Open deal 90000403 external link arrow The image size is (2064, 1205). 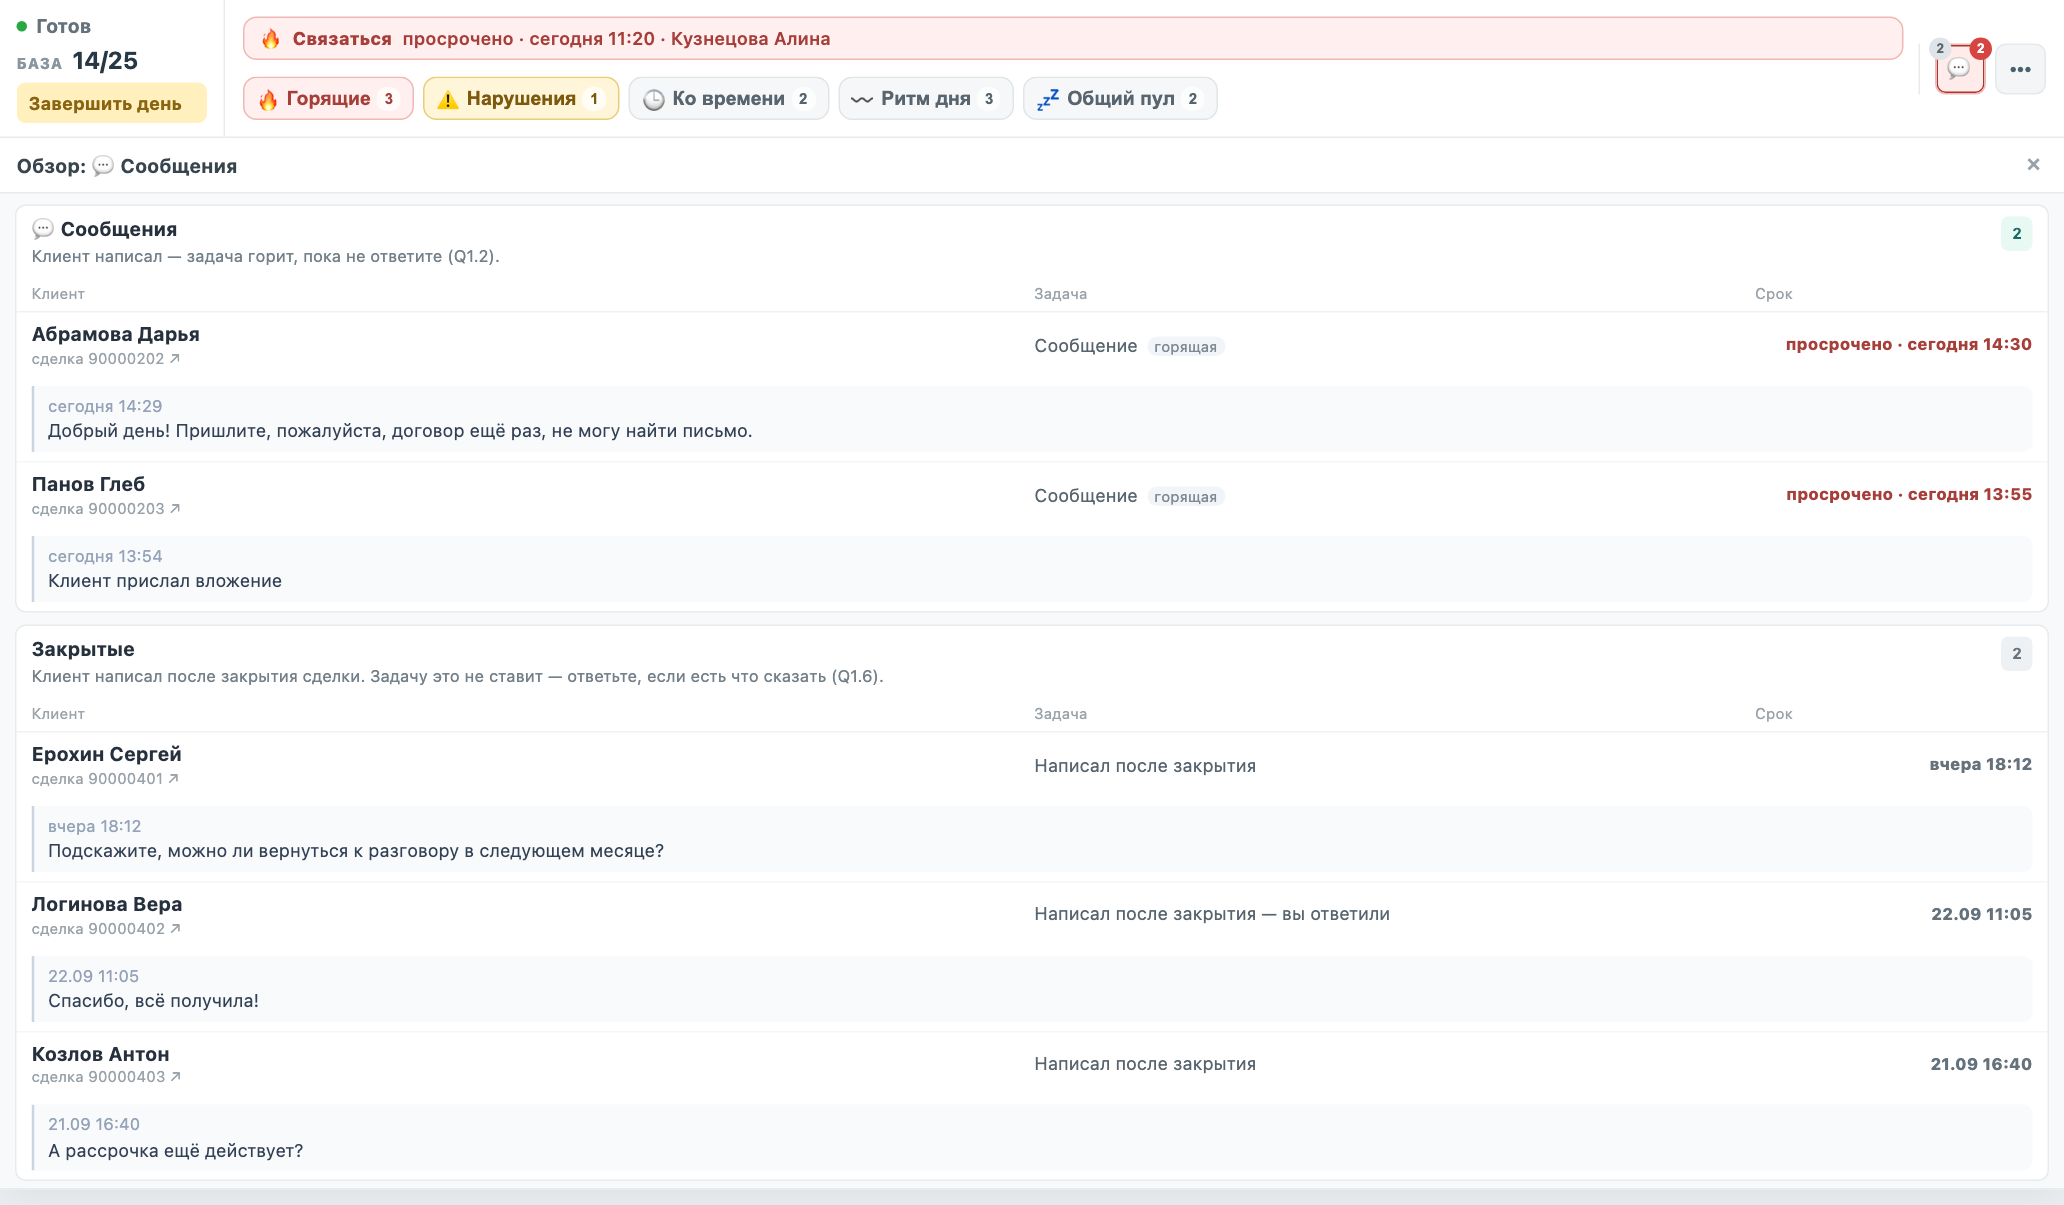(175, 1076)
